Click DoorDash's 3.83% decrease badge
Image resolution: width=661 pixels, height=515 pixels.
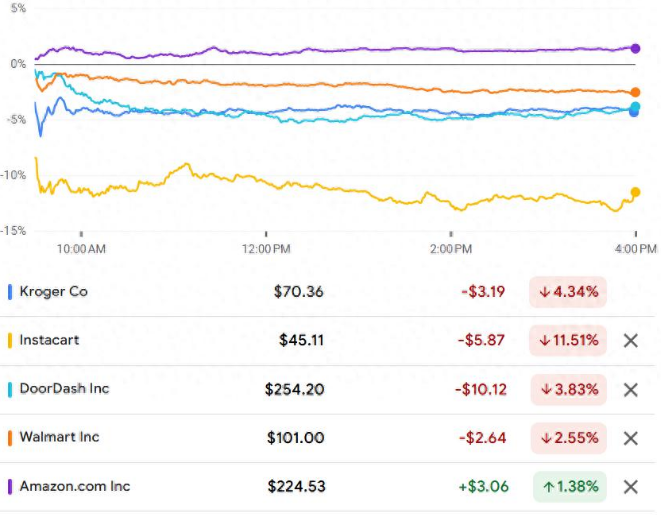click(x=568, y=389)
